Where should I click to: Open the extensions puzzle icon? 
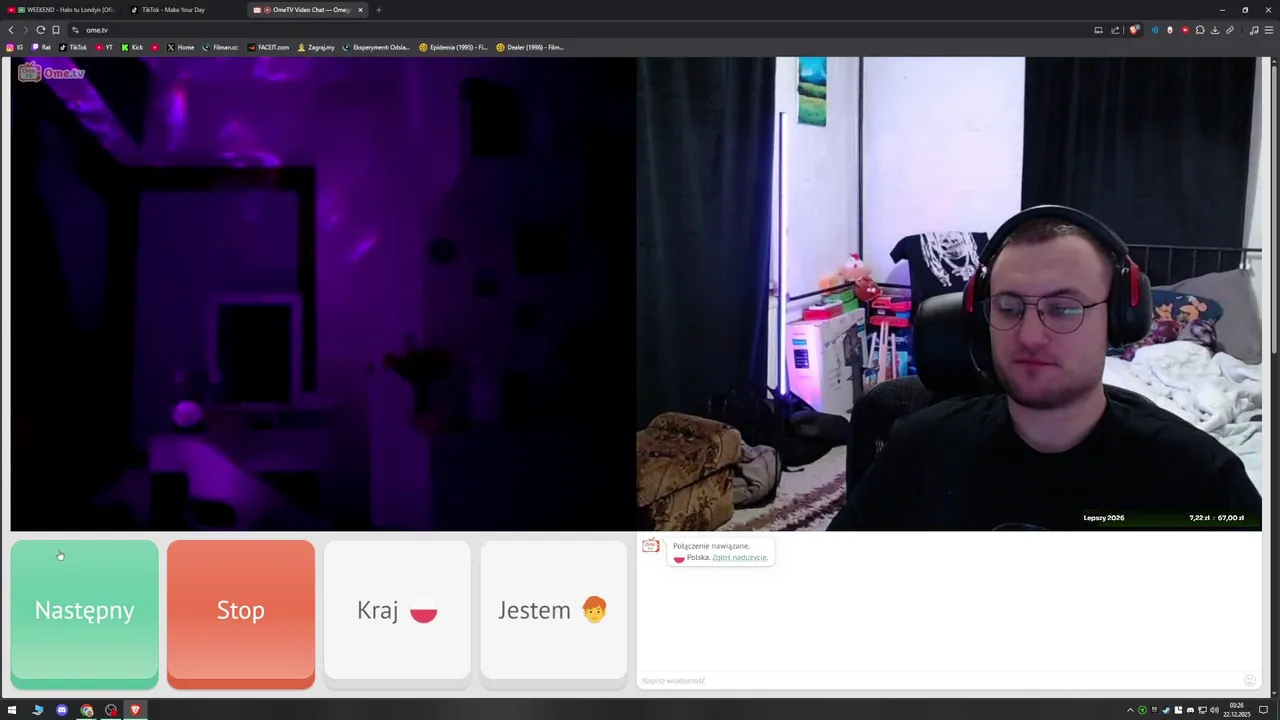tap(1200, 30)
